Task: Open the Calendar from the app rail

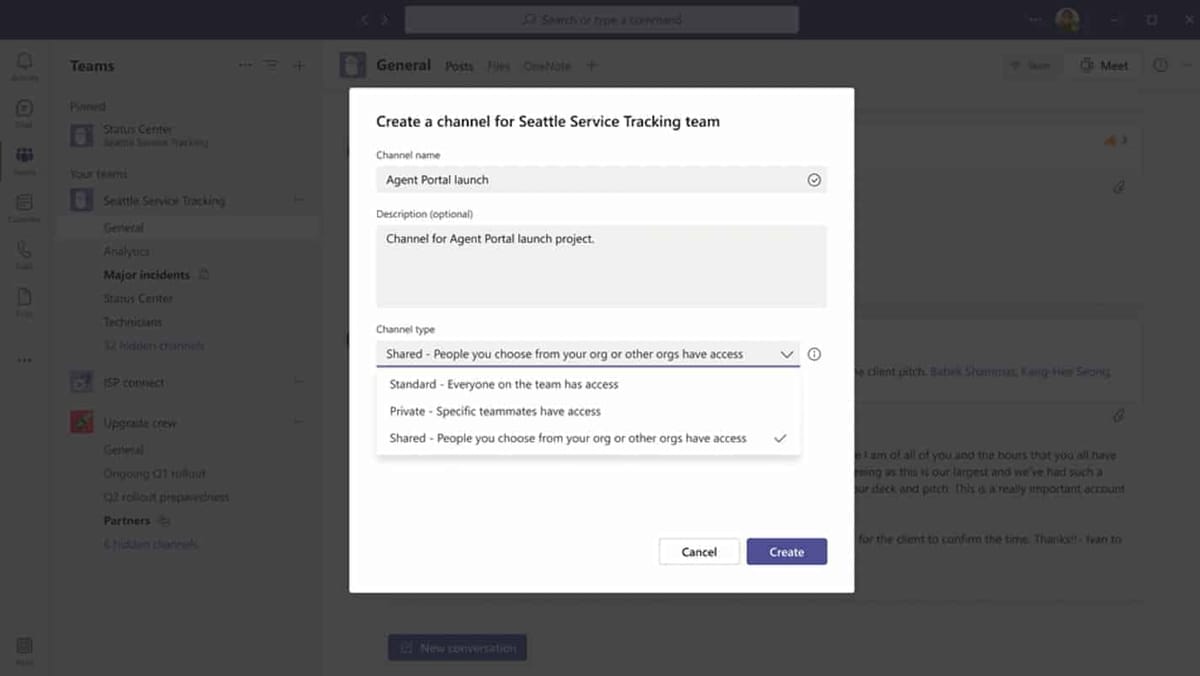Action: (x=24, y=207)
